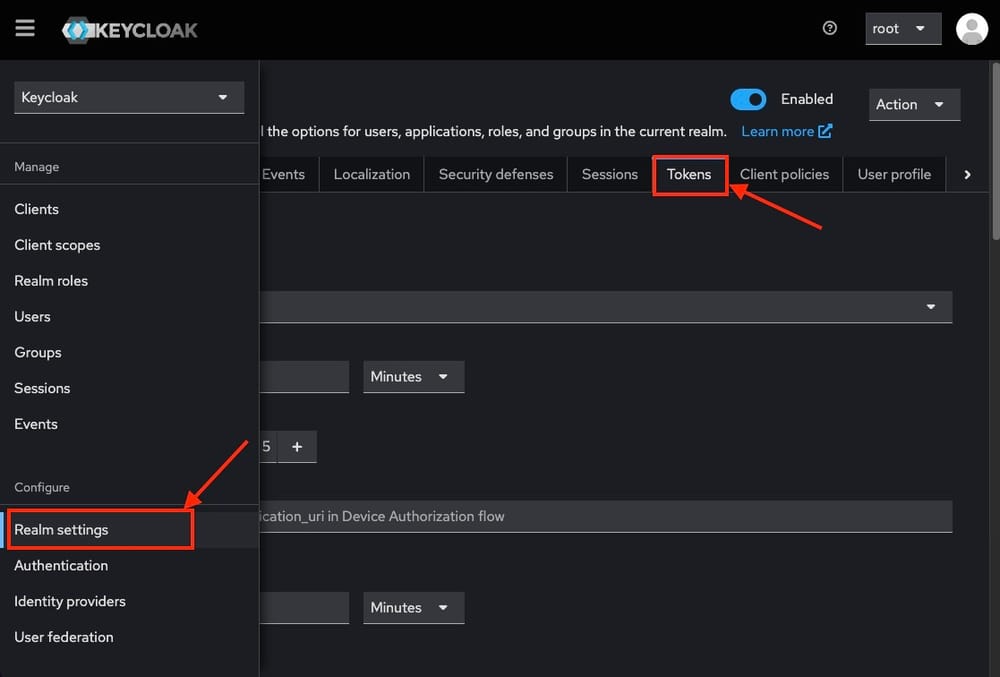Open the User federation page

tap(64, 637)
